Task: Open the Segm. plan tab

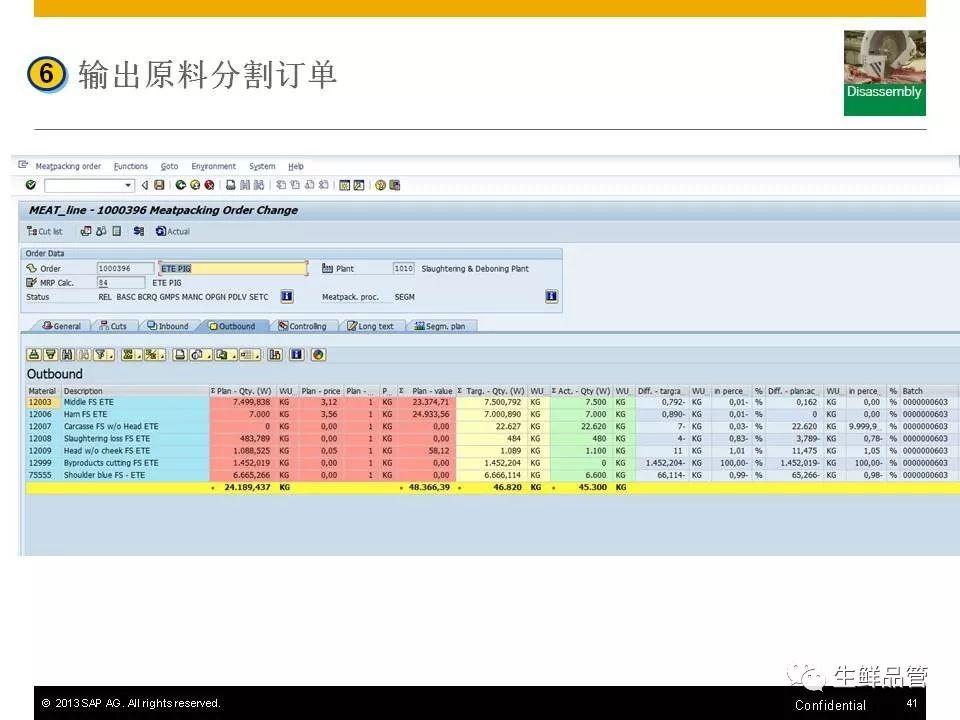Action: 440,326
